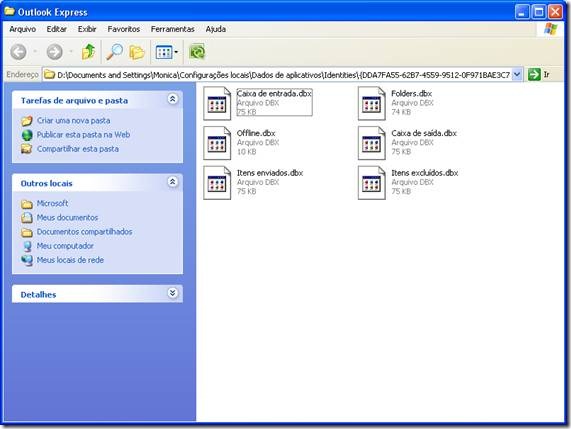
Task: Click the Tarefas de arquivo e pasta header
Action: 74,101
